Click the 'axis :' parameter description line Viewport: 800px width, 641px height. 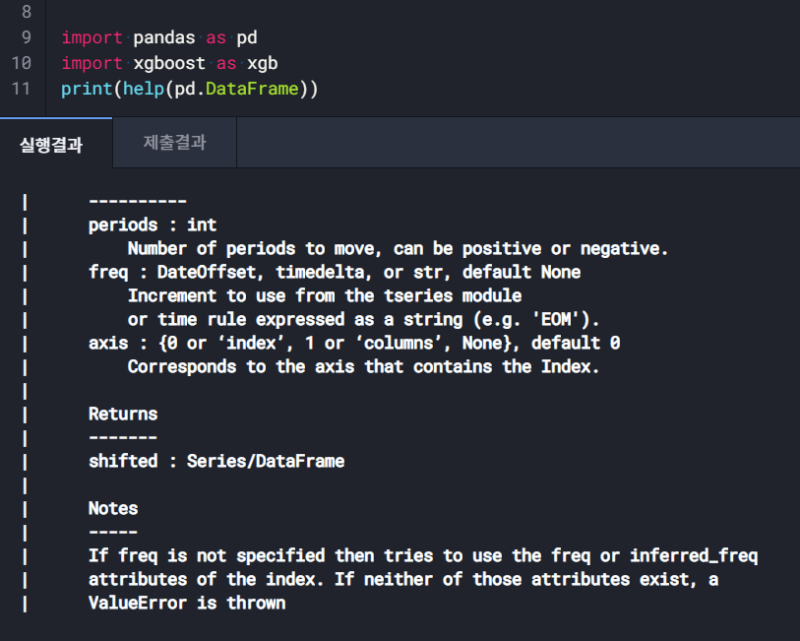[x=354, y=343]
